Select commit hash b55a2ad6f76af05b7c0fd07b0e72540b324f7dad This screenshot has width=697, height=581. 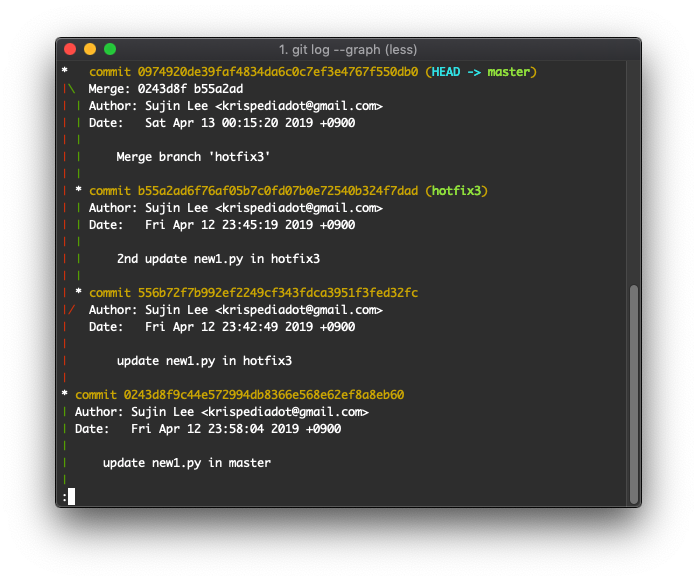(x=278, y=191)
